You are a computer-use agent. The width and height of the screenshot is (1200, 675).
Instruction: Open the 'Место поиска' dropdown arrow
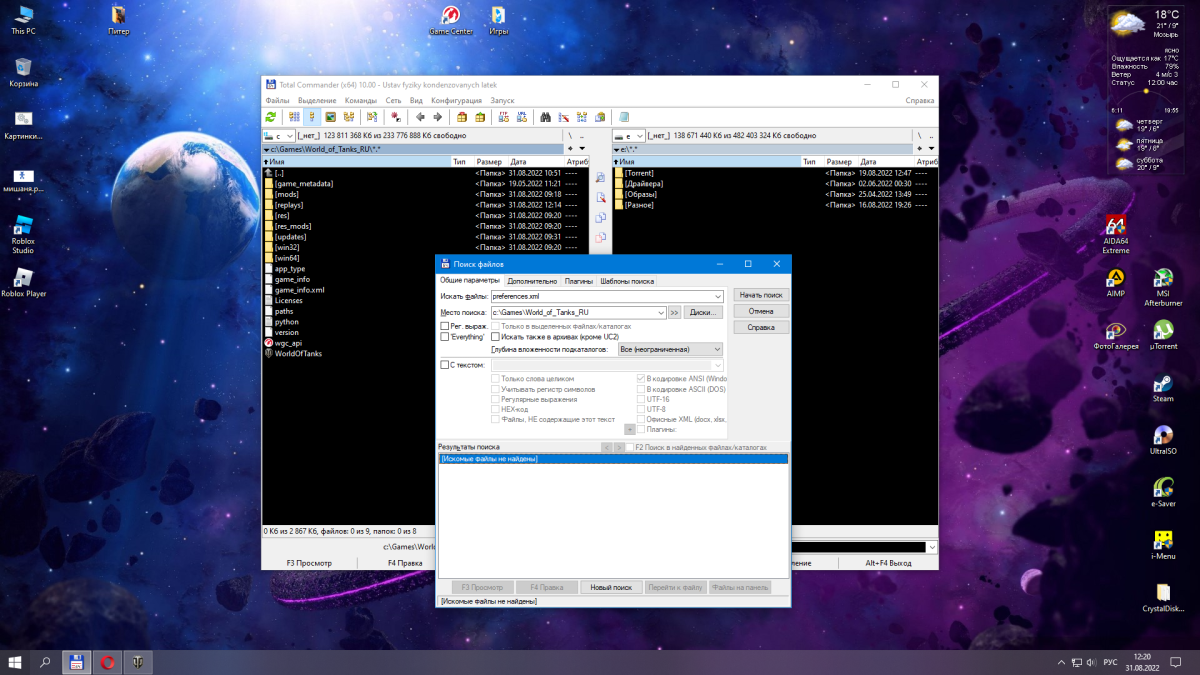point(660,313)
